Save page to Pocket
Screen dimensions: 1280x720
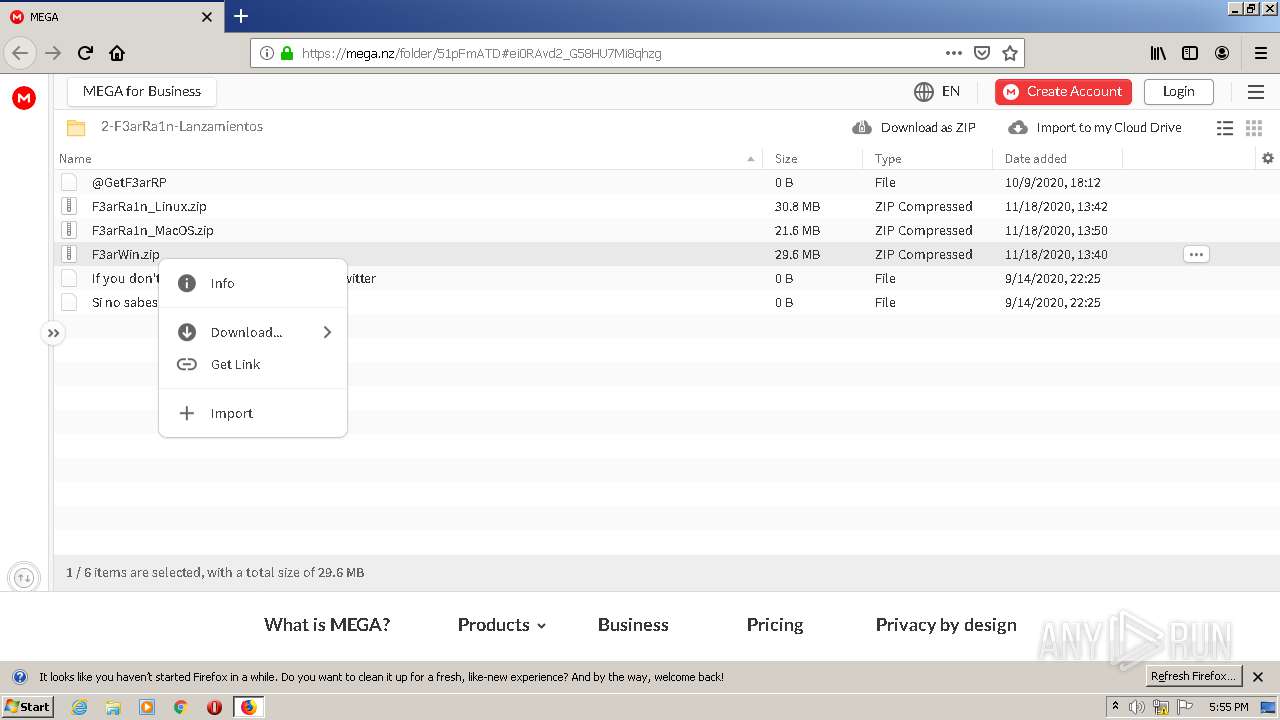click(982, 53)
